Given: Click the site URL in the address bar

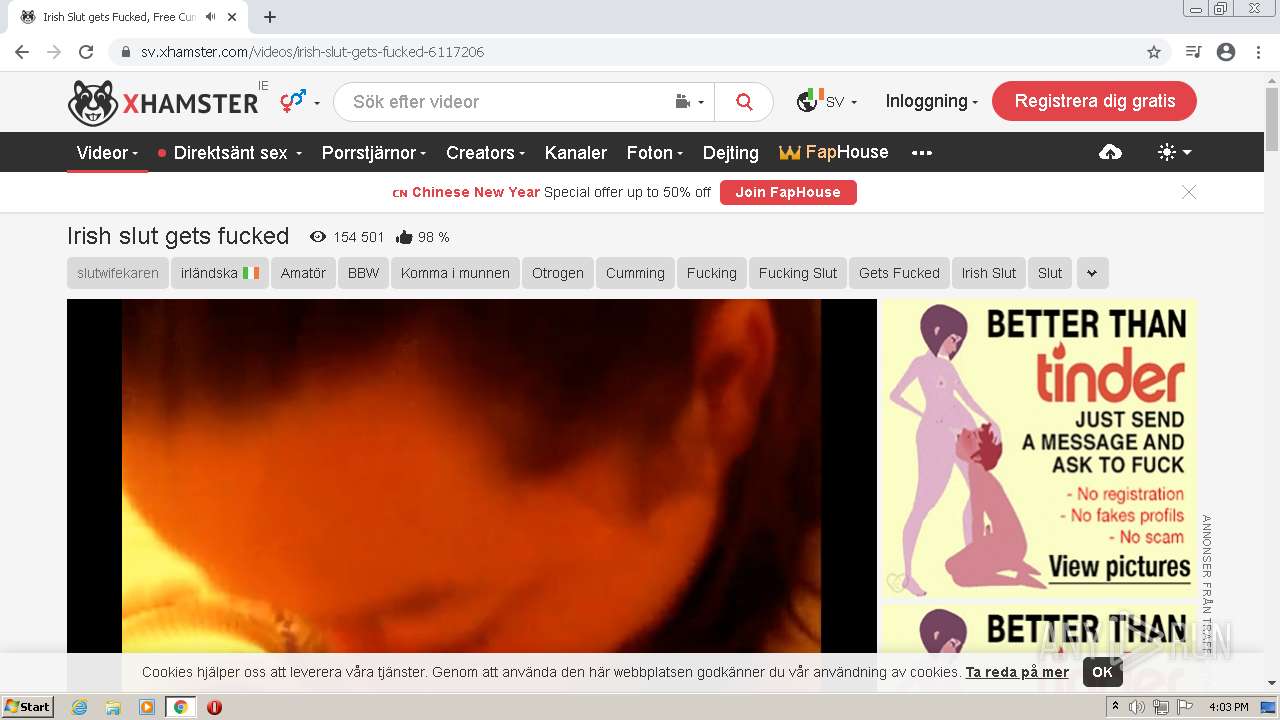Looking at the screenshot, I should [312, 52].
